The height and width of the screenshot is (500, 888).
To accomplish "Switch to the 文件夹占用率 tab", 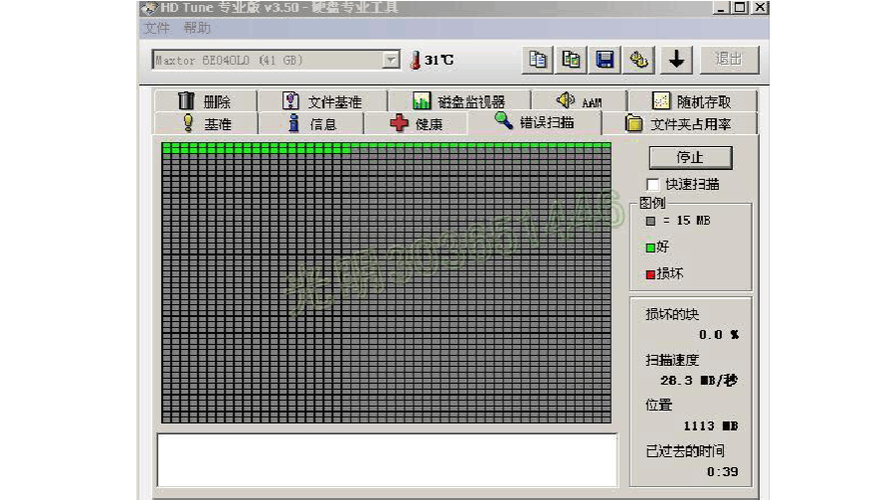I will pos(678,123).
